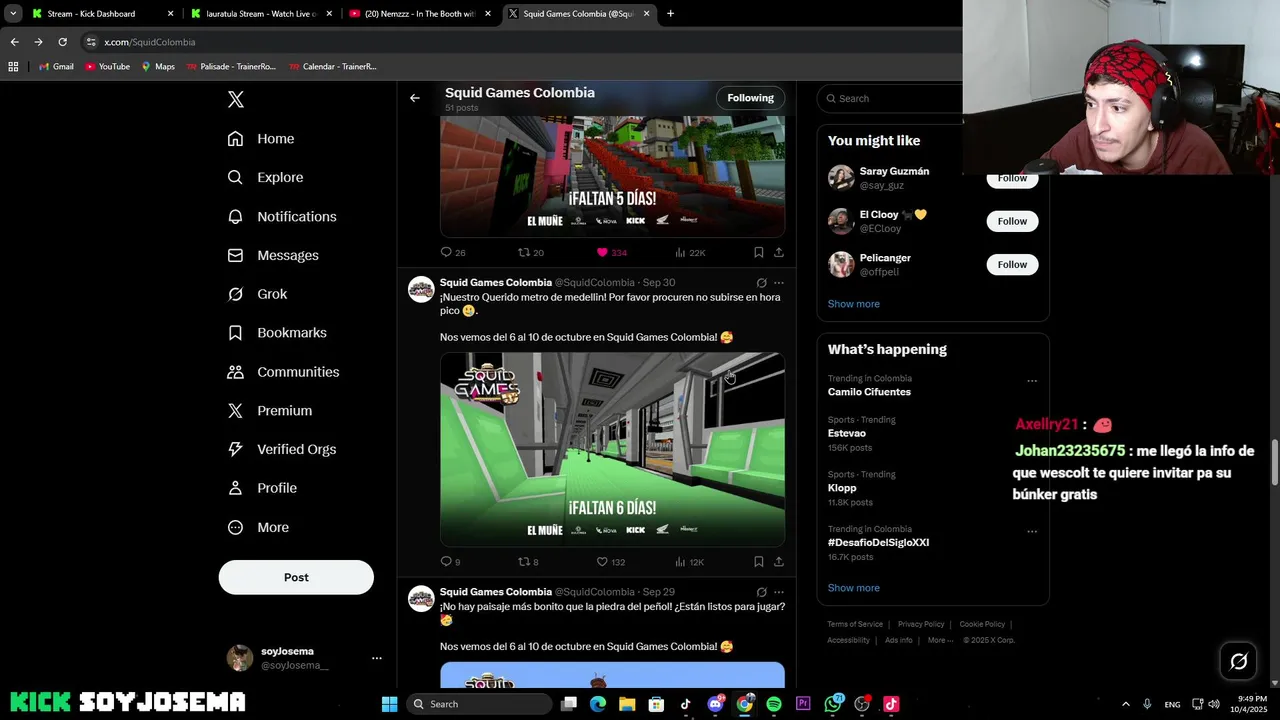Open the X logo home link
The height and width of the screenshot is (720, 1280).
(236, 99)
